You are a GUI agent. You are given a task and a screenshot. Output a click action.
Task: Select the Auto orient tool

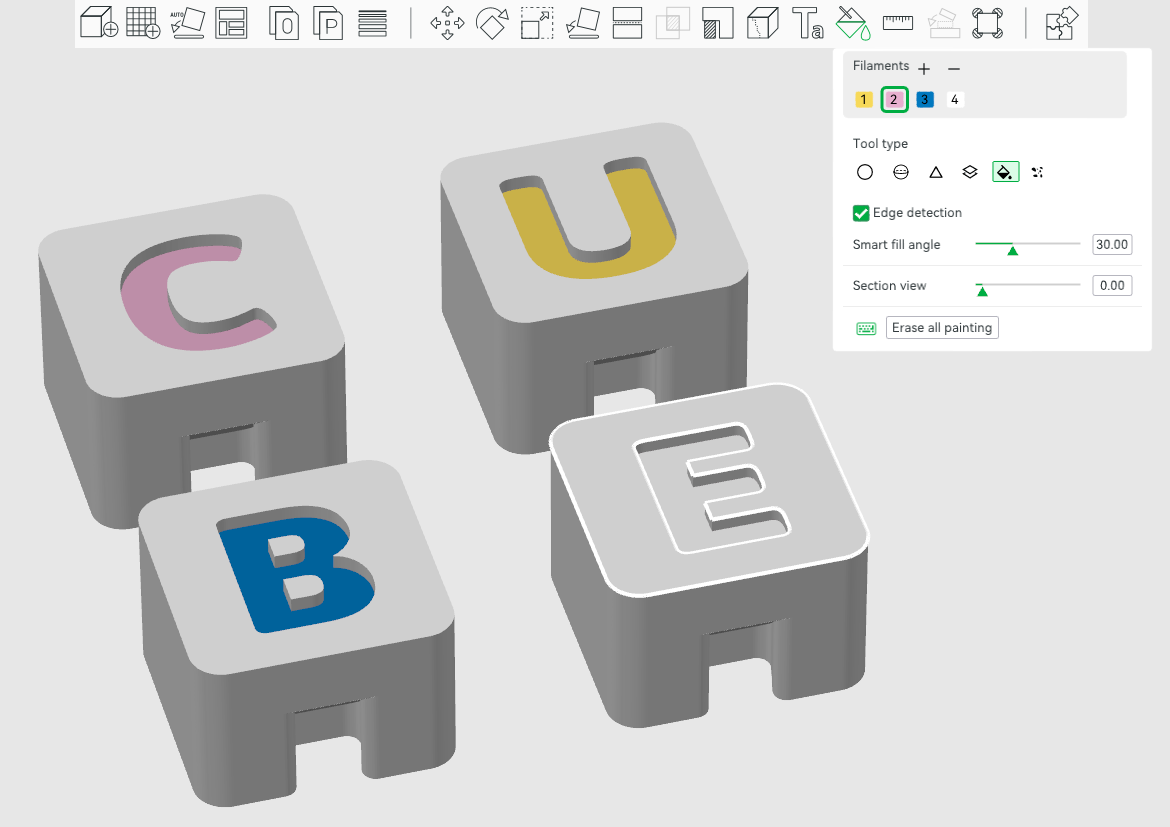point(187,23)
